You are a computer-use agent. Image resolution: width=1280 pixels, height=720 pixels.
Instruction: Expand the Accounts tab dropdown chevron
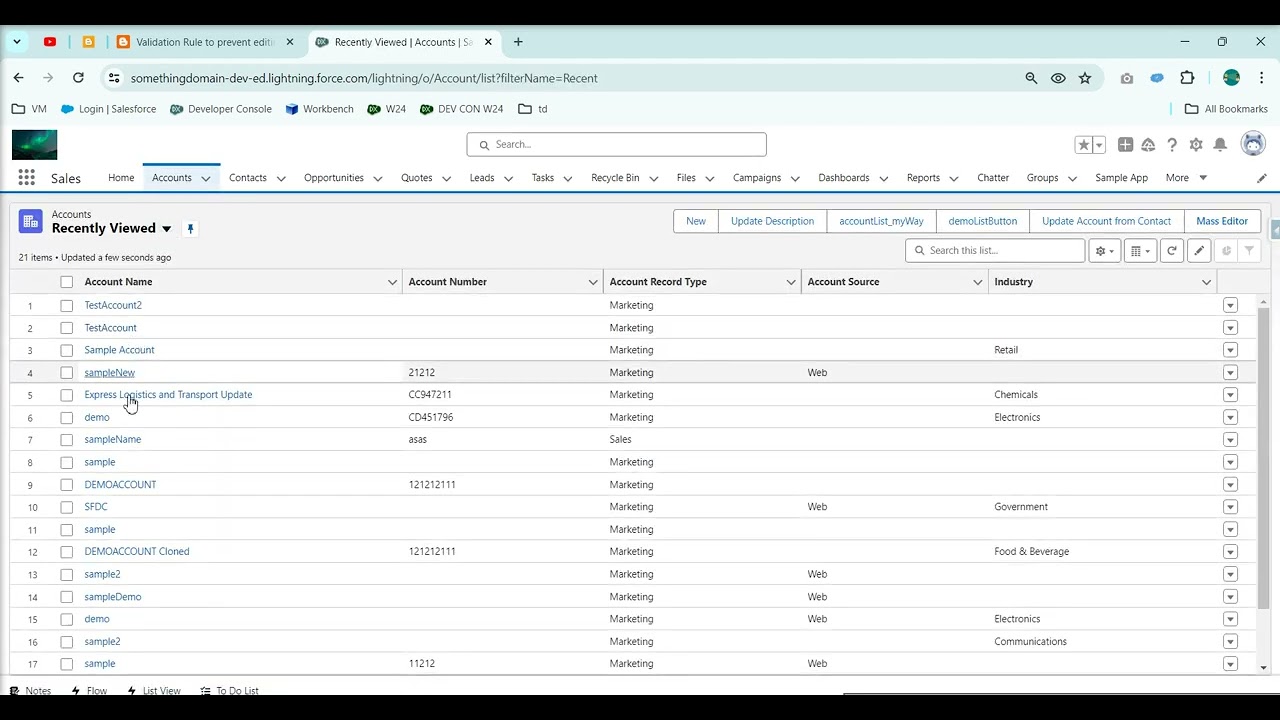205,179
